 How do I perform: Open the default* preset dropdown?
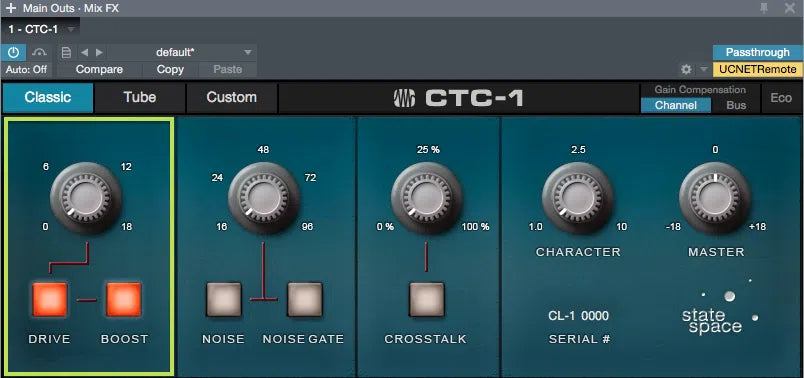point(182,52)
